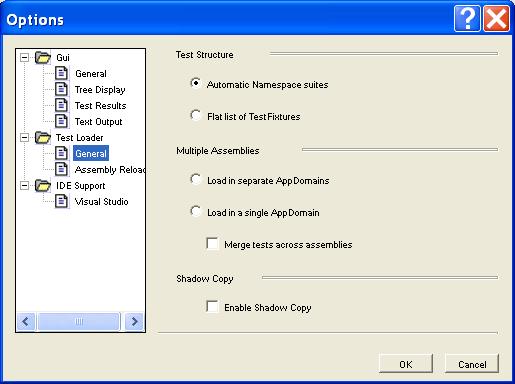
Task: Collapse the Test Loader tree node
Action: (x=24, y=137)
